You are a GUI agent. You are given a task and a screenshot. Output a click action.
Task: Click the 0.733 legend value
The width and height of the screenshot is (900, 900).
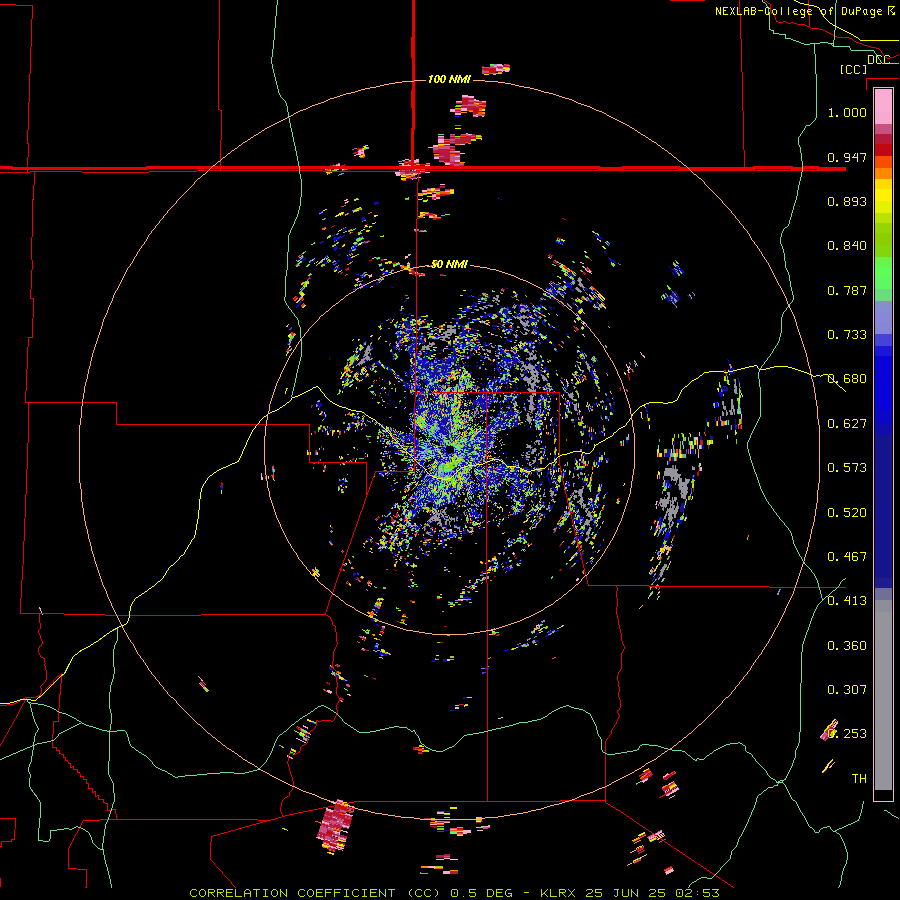click(x=847, y=335)
